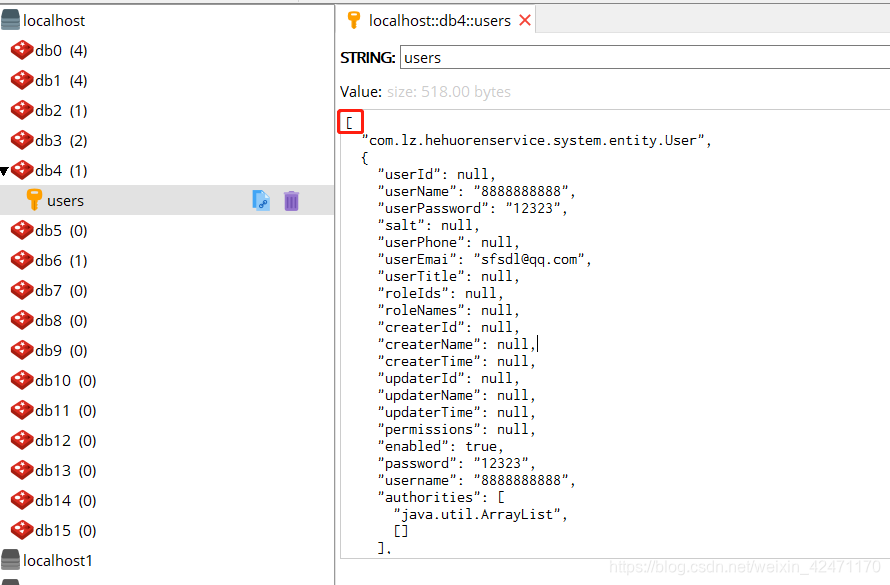890x585 pixels.
Task: Close the localhost::db4::users tab
Action: pyautogui.click(x=525, y=20)
